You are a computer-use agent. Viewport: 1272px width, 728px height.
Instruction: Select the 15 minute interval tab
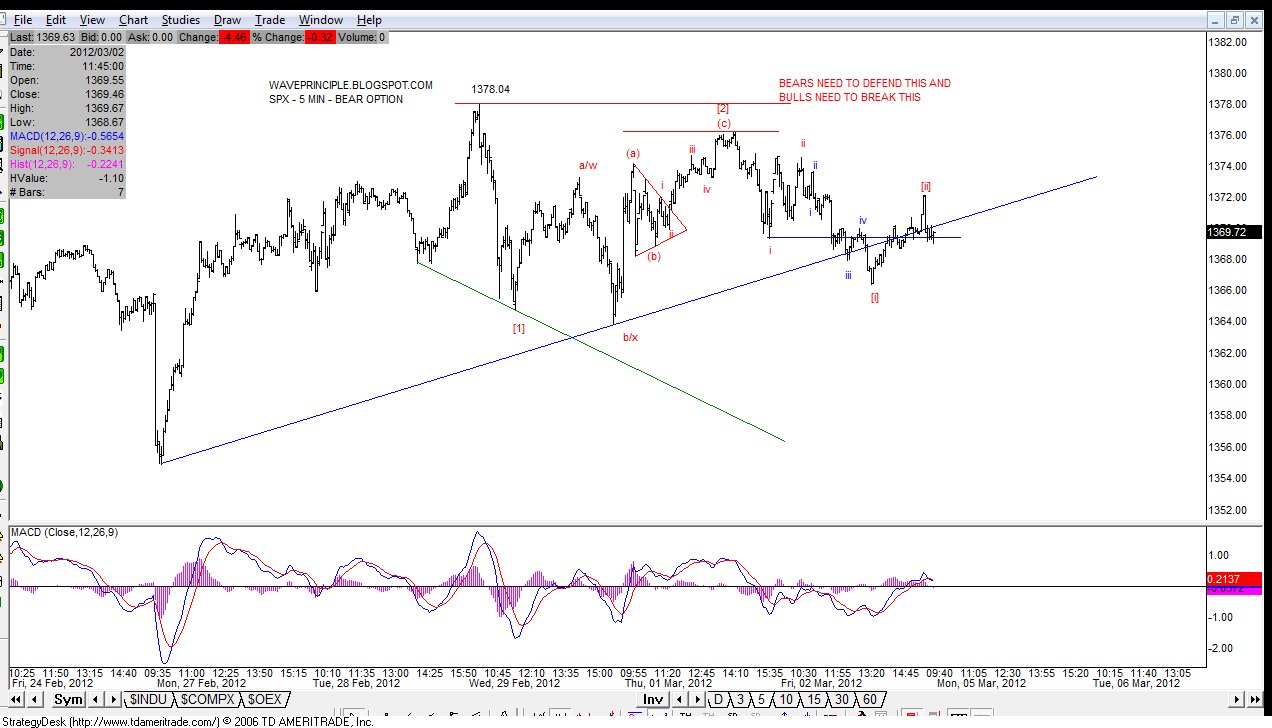click(x=814, y=699)
